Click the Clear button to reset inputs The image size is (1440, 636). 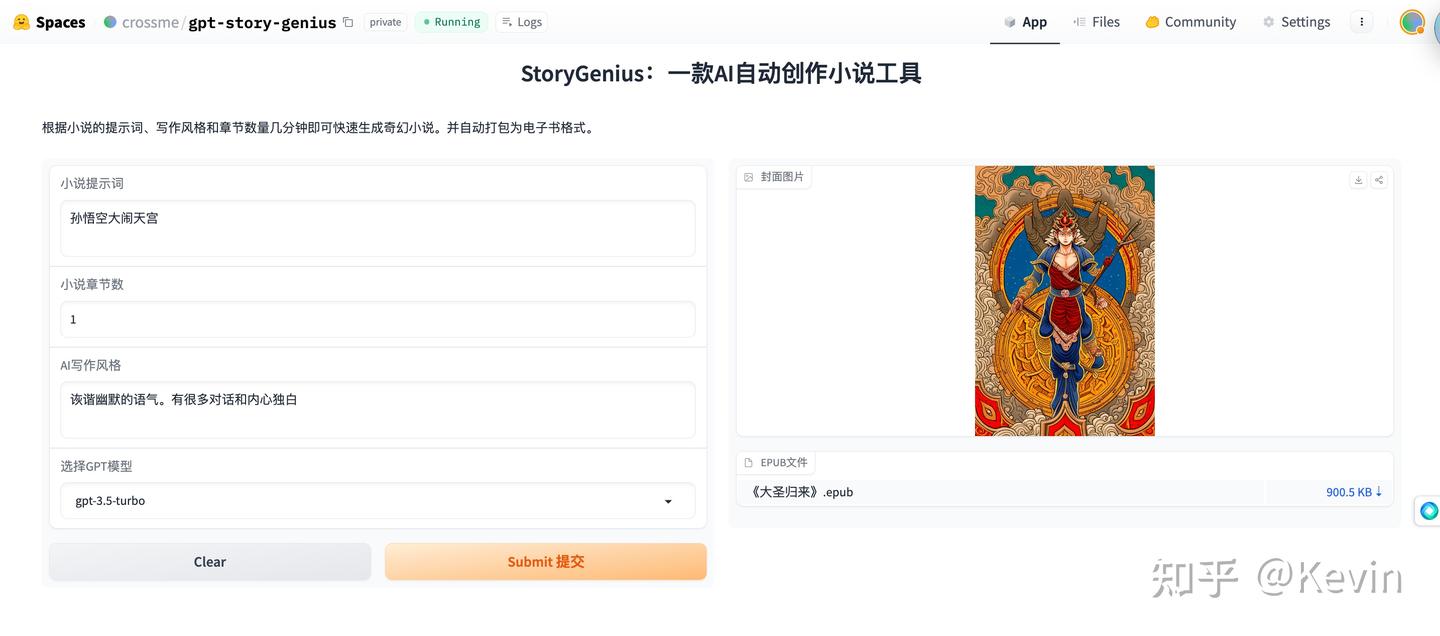209,561
